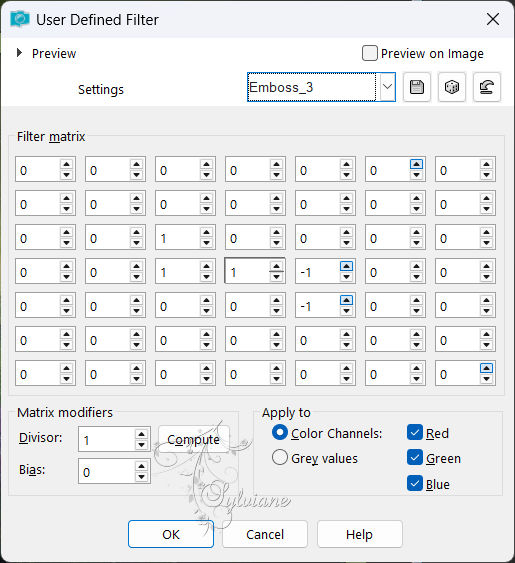The image size is (515, 563).
Task: Click the PaintShop Pro app icon in title bar
Action: [20, 19]
